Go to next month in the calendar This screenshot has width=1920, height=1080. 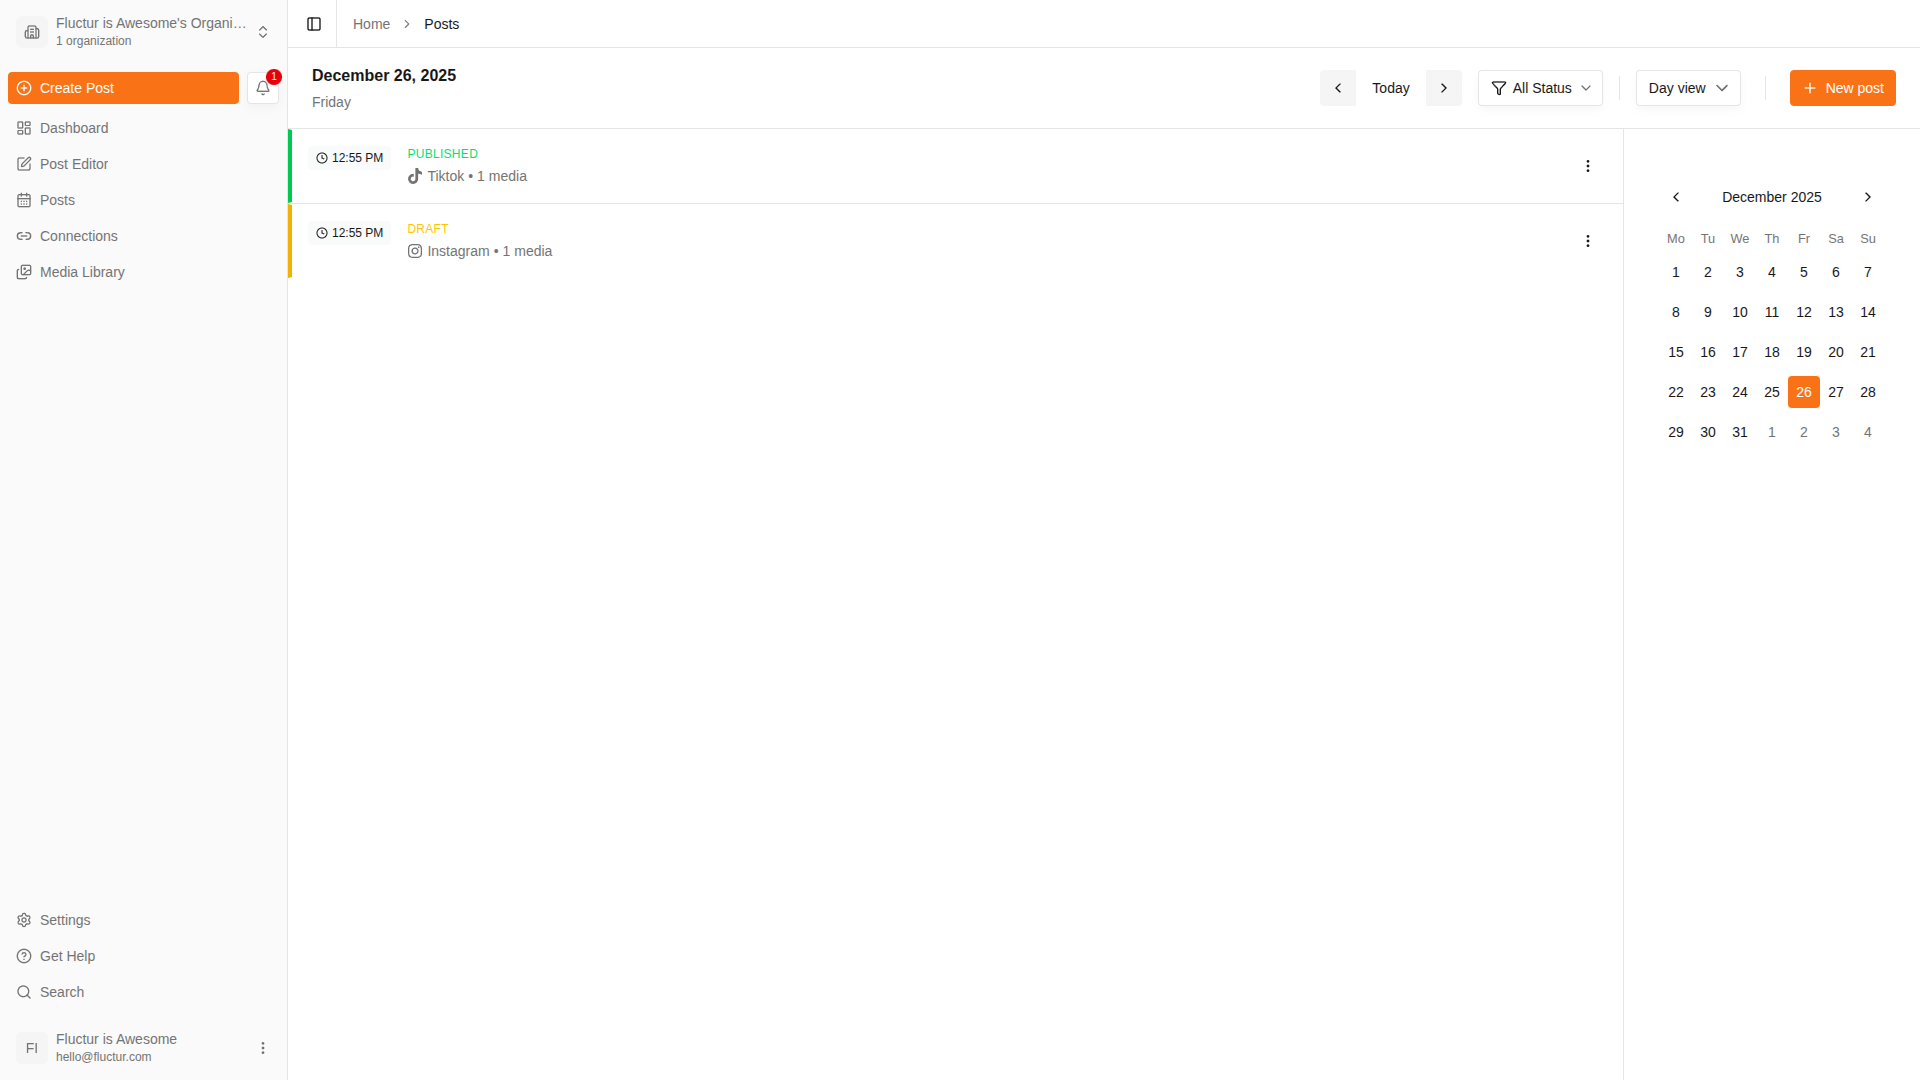click(x=1867, y=197)
